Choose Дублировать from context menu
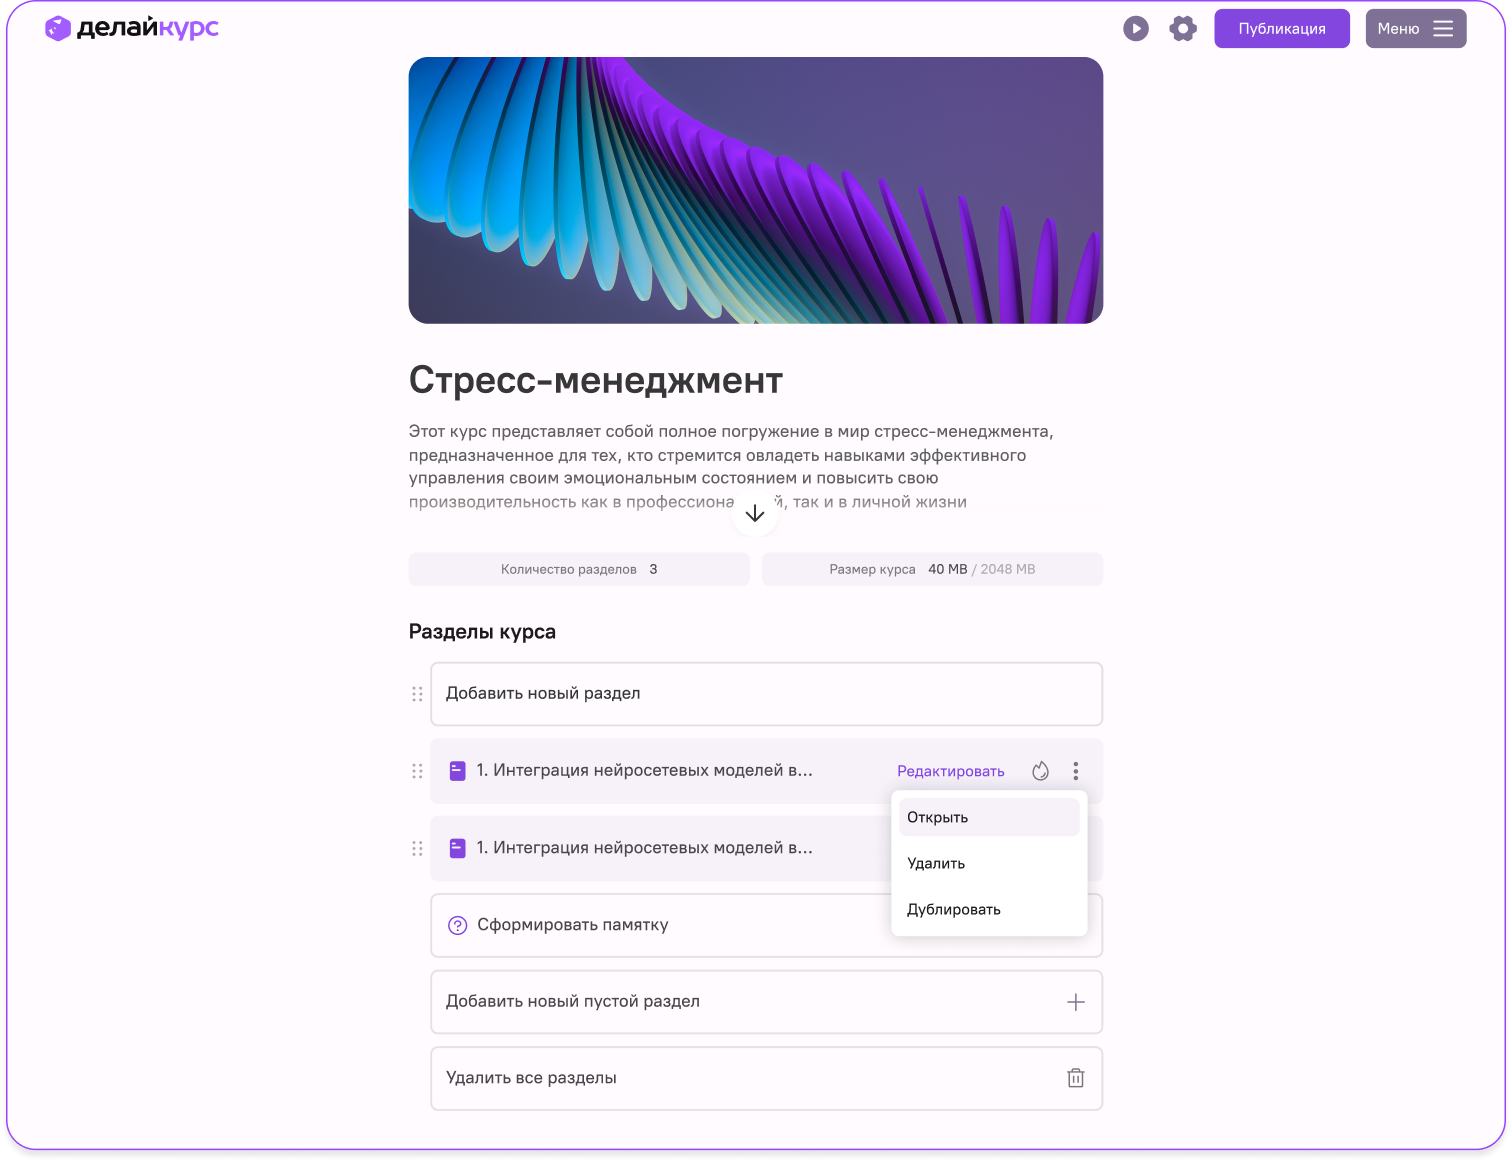 point(989,909)
